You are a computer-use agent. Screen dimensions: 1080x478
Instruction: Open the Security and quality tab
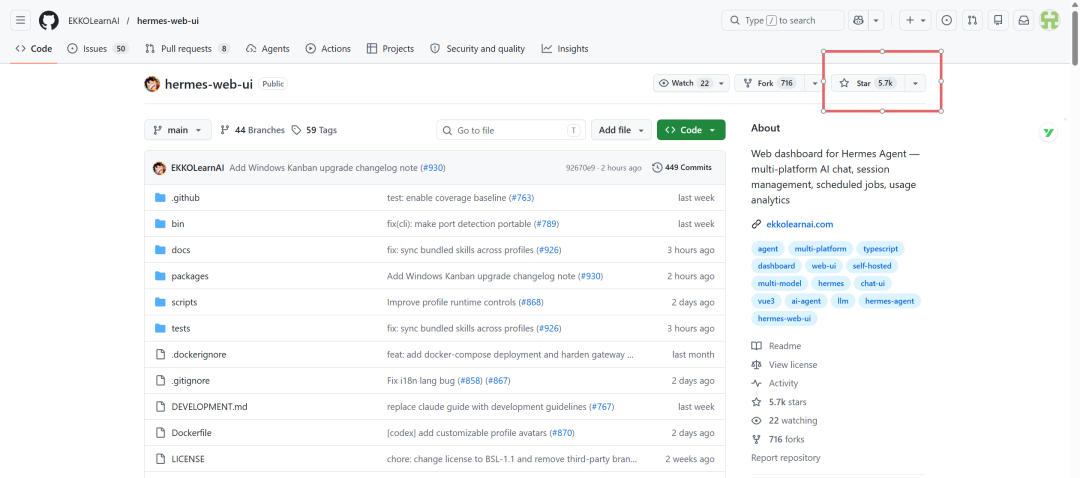(477, 49)
